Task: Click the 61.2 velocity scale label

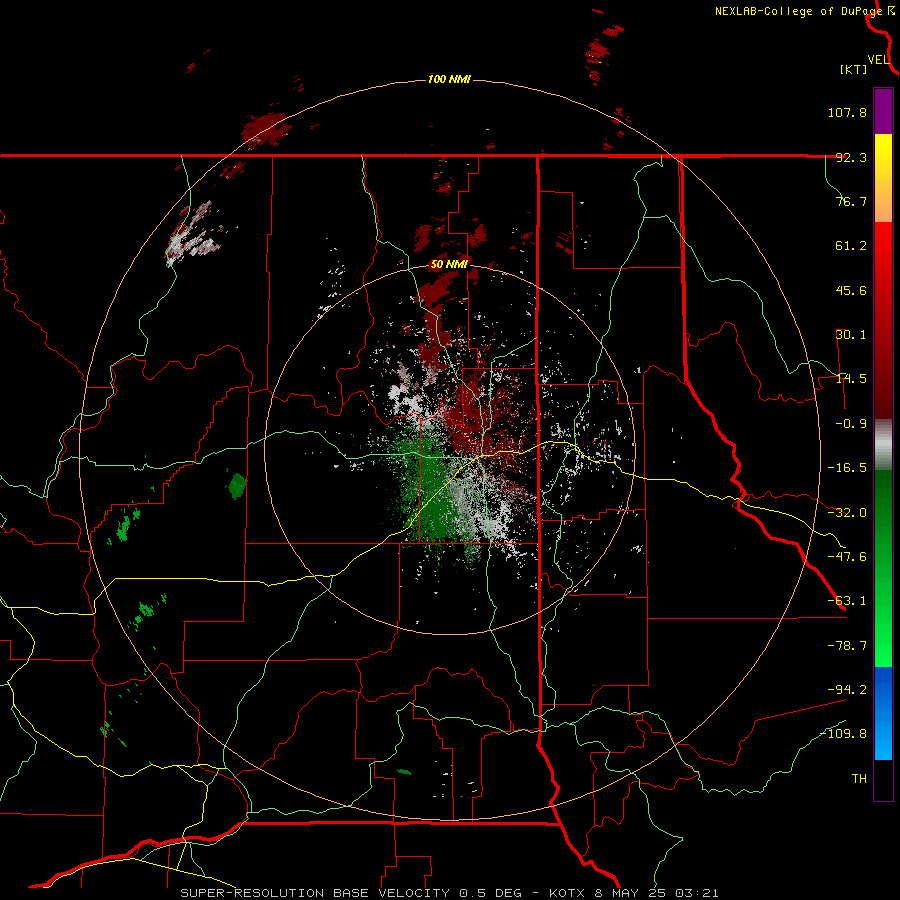Action: coord(851,246)
